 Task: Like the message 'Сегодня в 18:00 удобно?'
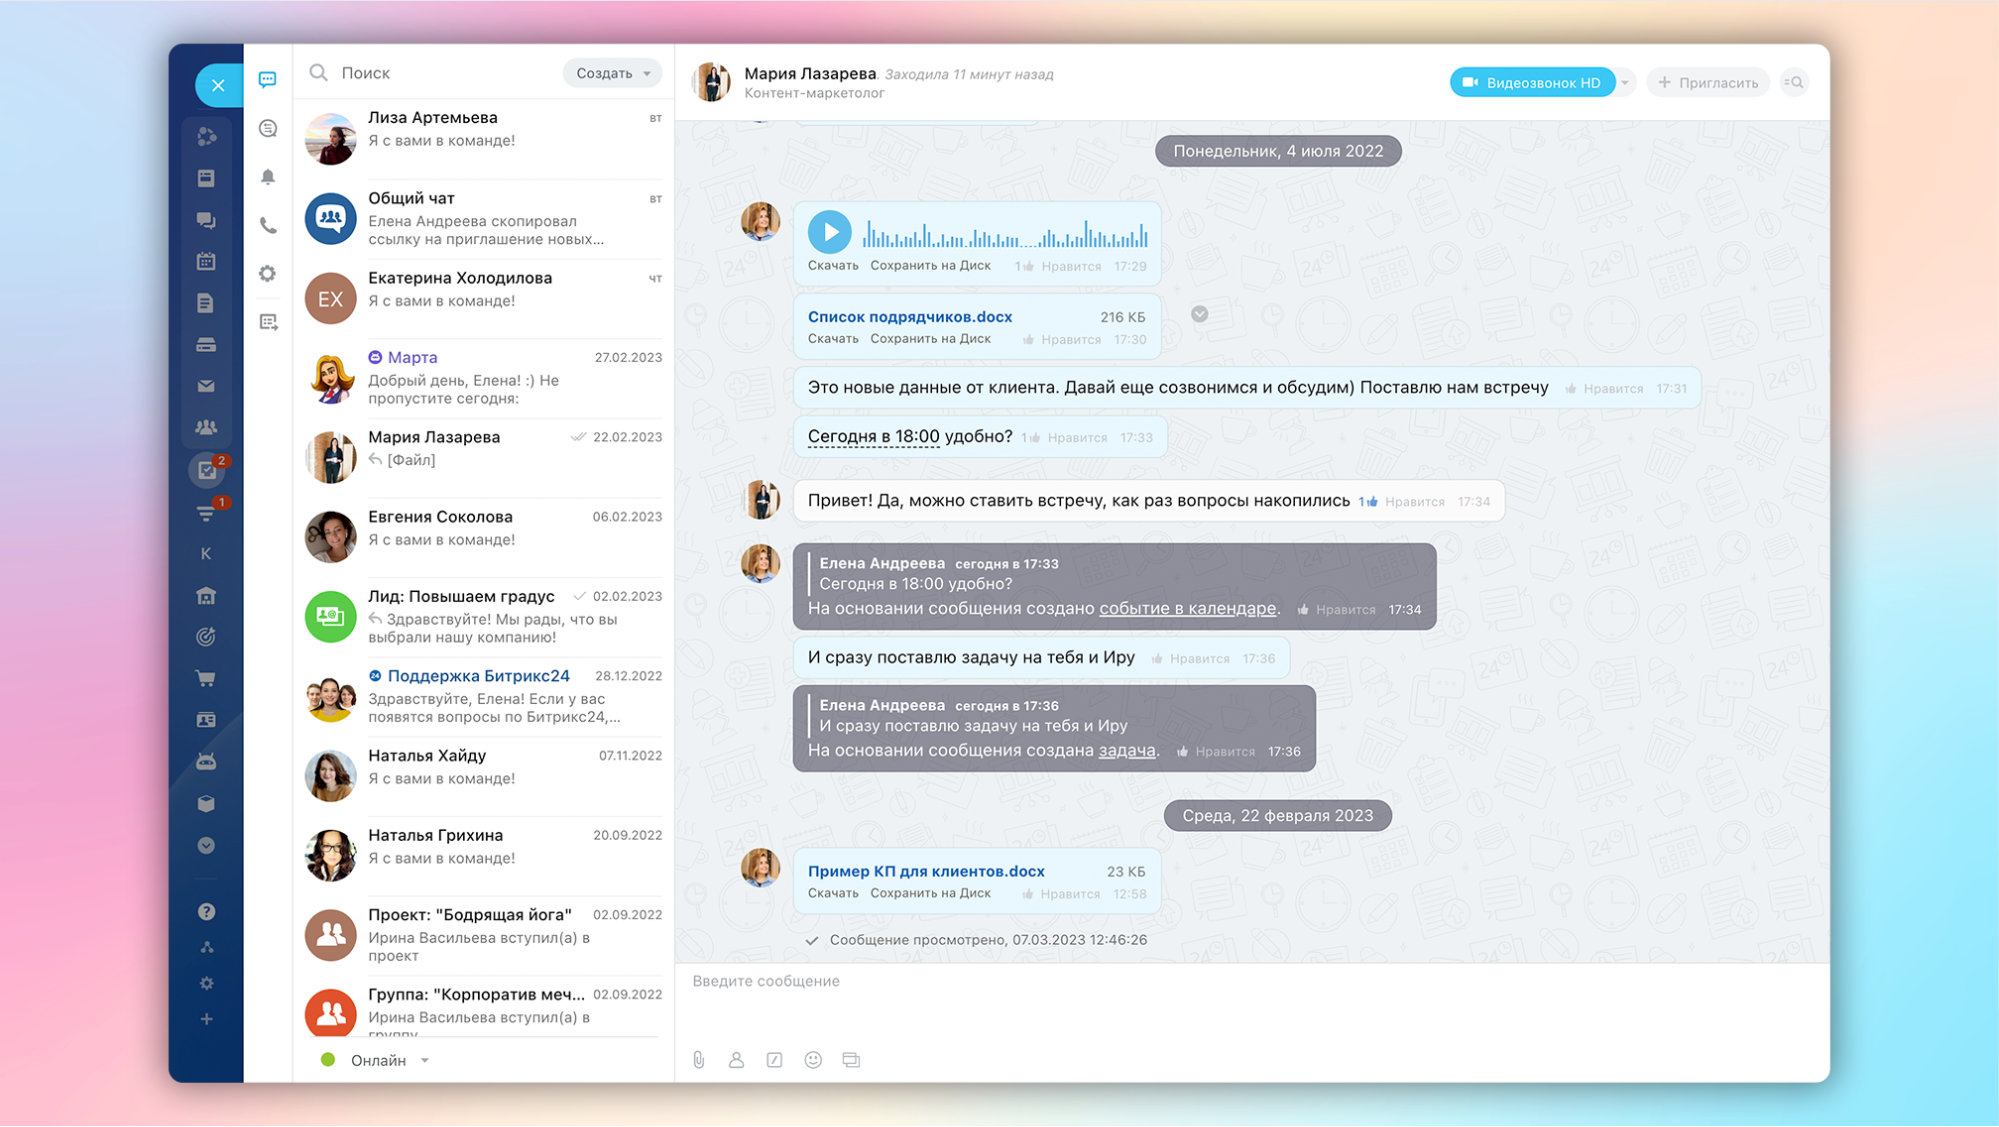[x=1082, y=437]
